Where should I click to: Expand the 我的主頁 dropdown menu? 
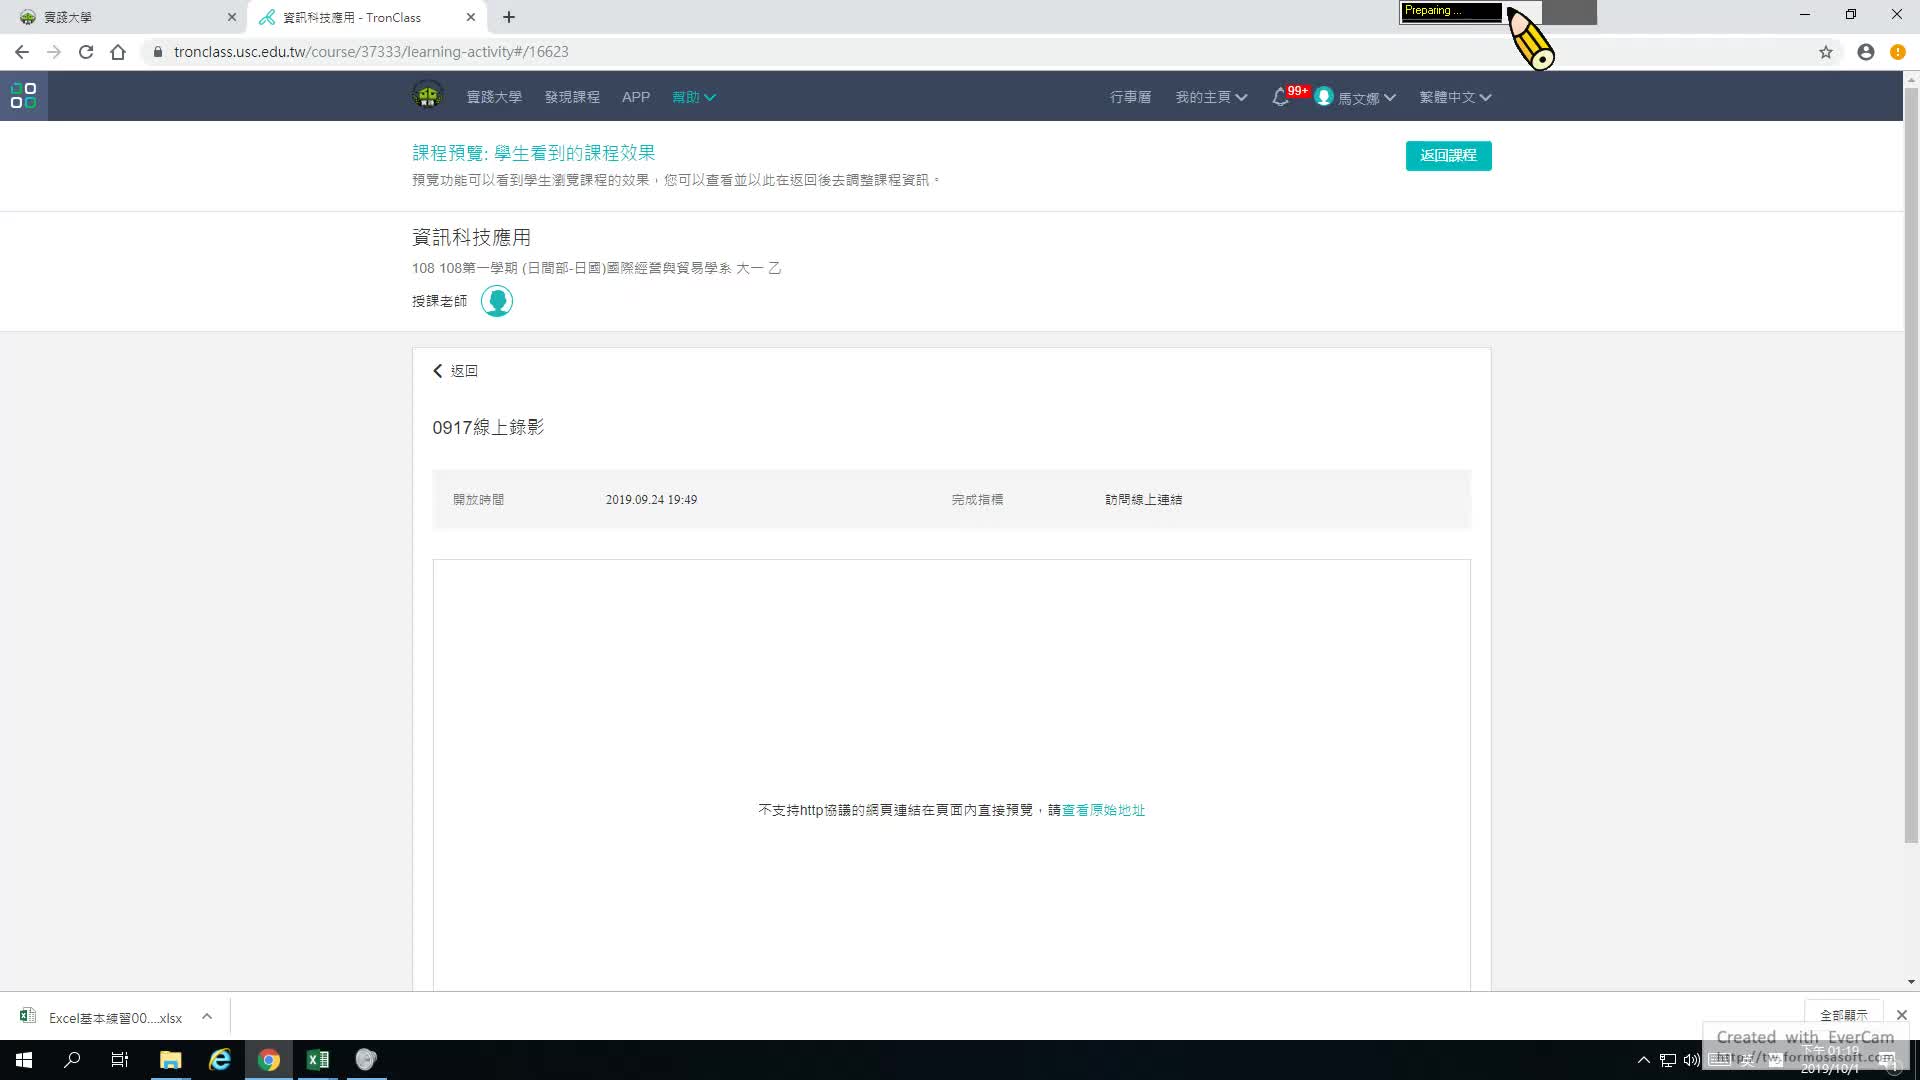(1211, 97)
